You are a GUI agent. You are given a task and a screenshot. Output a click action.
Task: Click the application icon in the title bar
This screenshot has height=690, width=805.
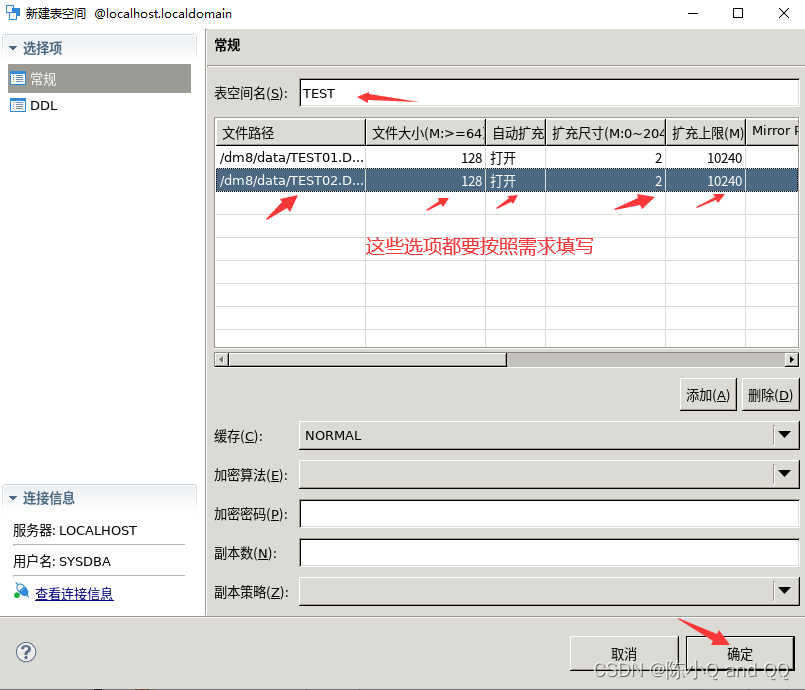click(x=14, y=13)
